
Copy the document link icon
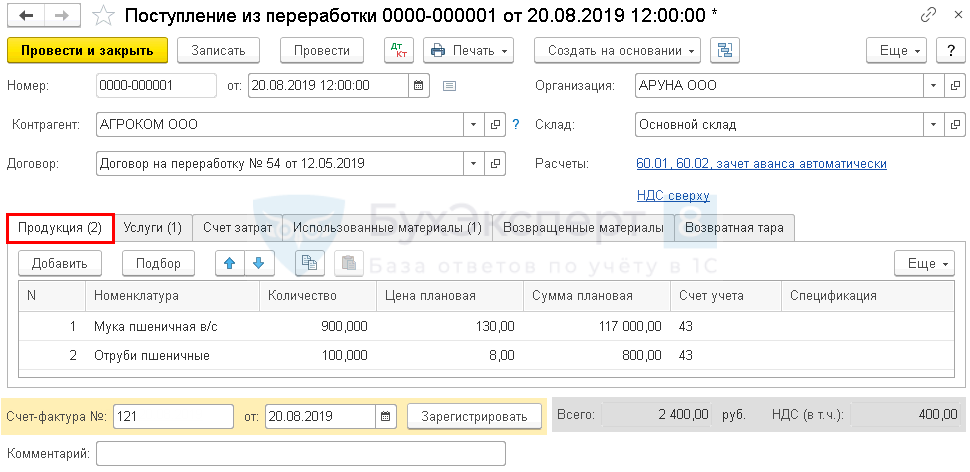point(930,16)
